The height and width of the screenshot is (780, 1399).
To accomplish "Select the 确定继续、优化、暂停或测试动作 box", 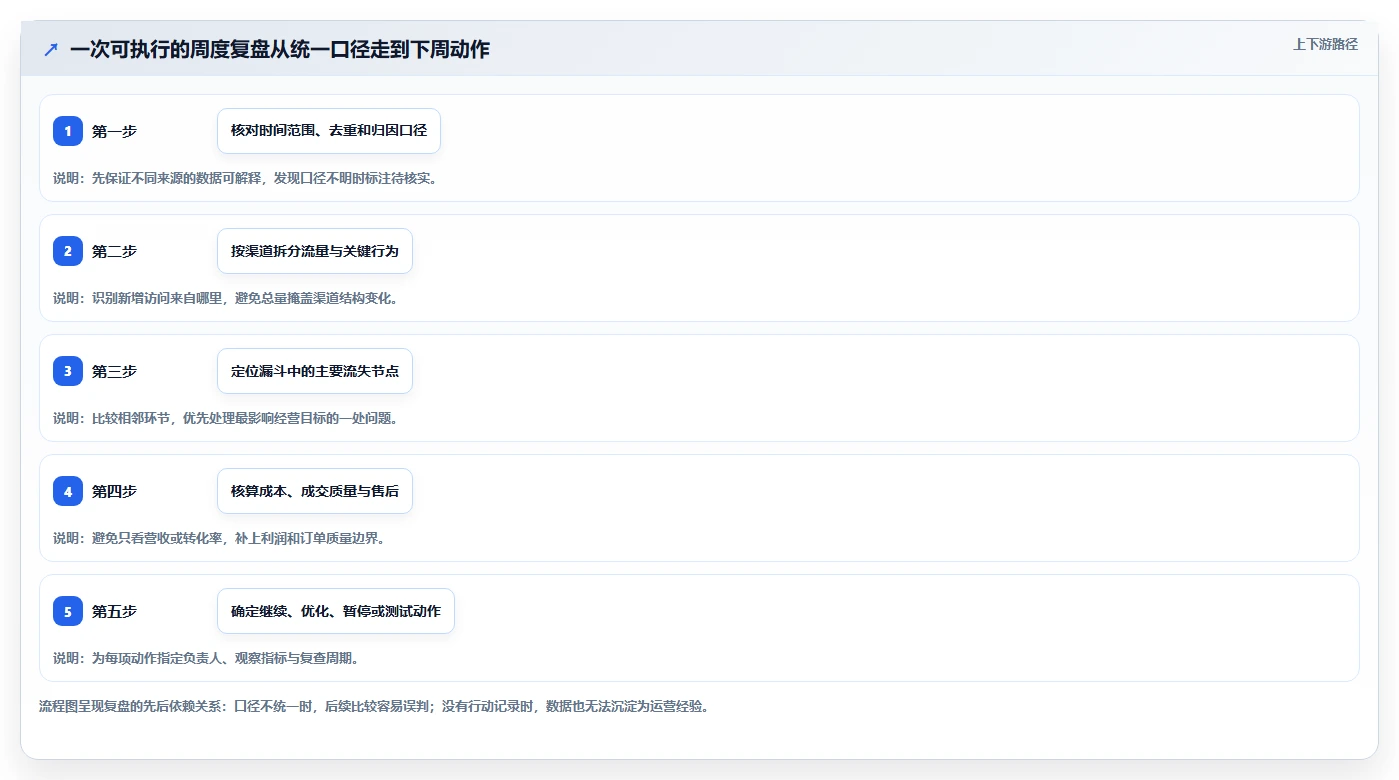I will pos(336,611).
